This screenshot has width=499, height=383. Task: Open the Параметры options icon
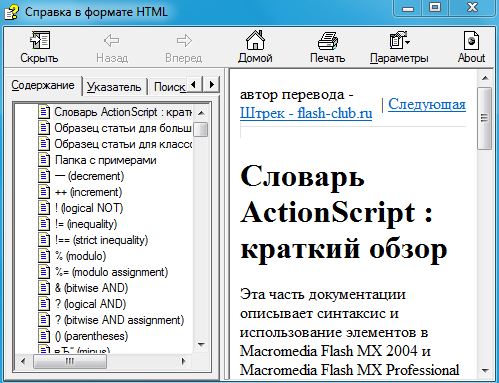(x=399, y=40)
